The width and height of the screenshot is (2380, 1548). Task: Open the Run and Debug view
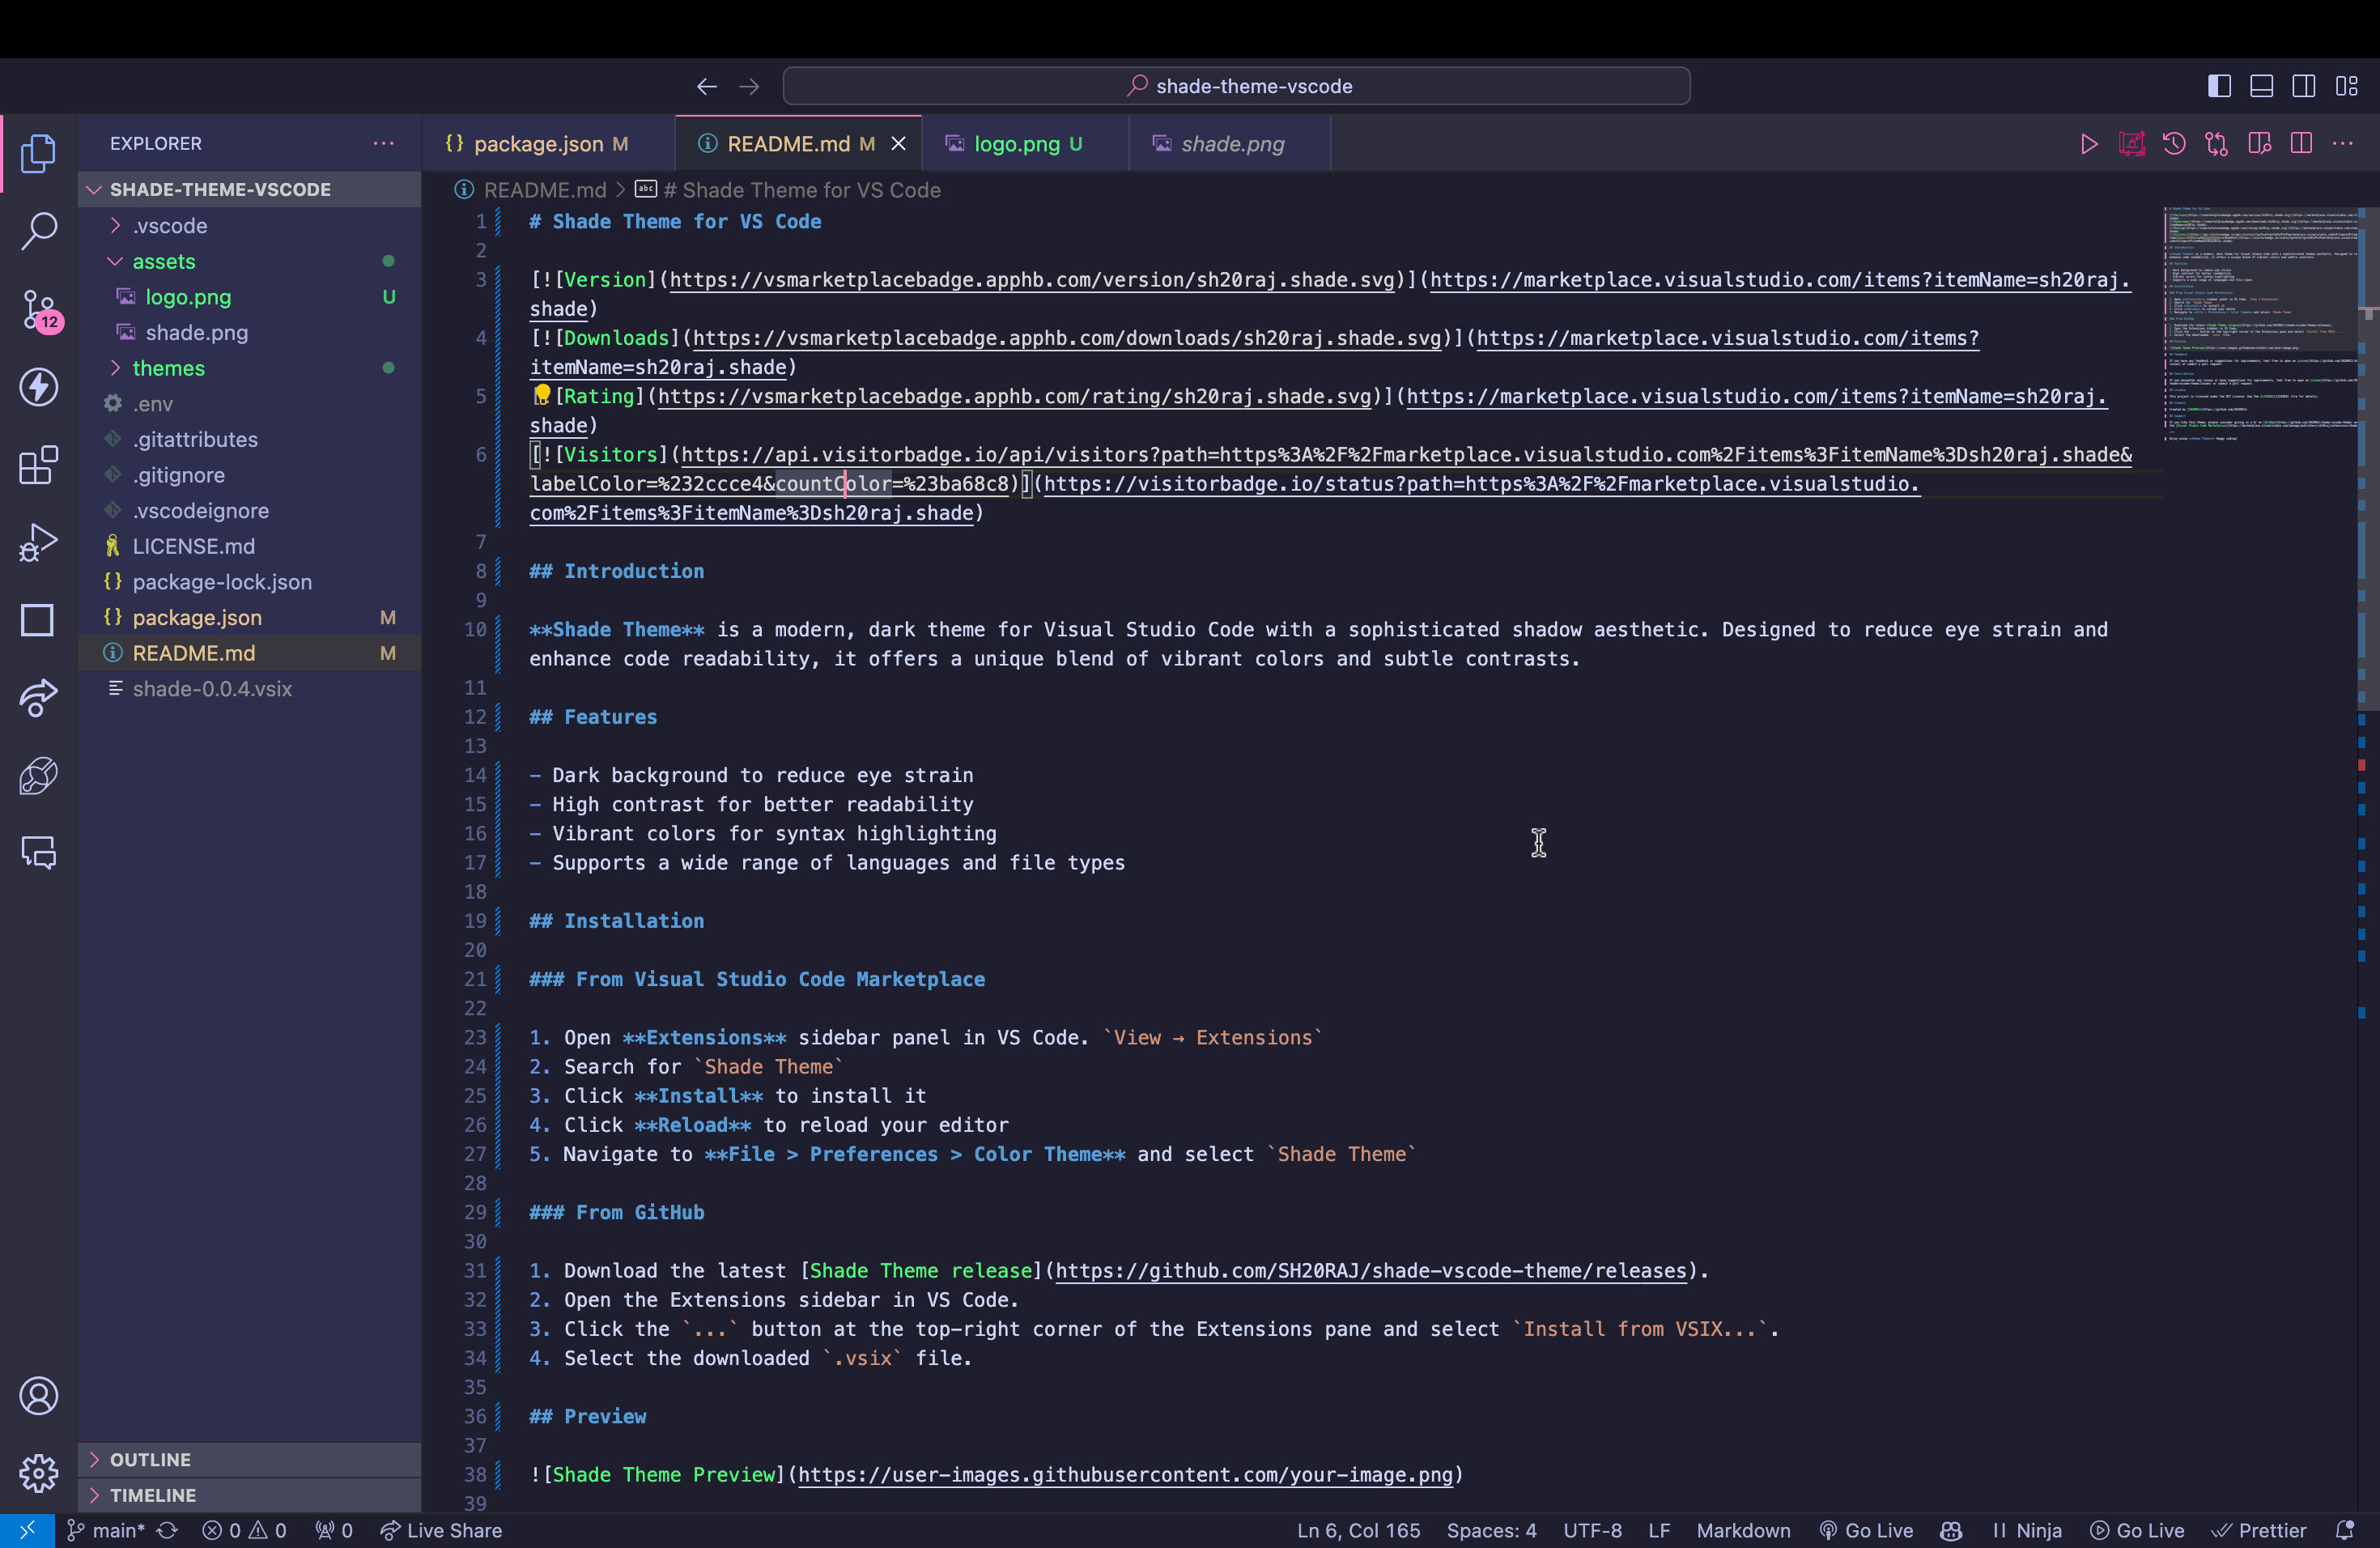(x=39, y=543)
